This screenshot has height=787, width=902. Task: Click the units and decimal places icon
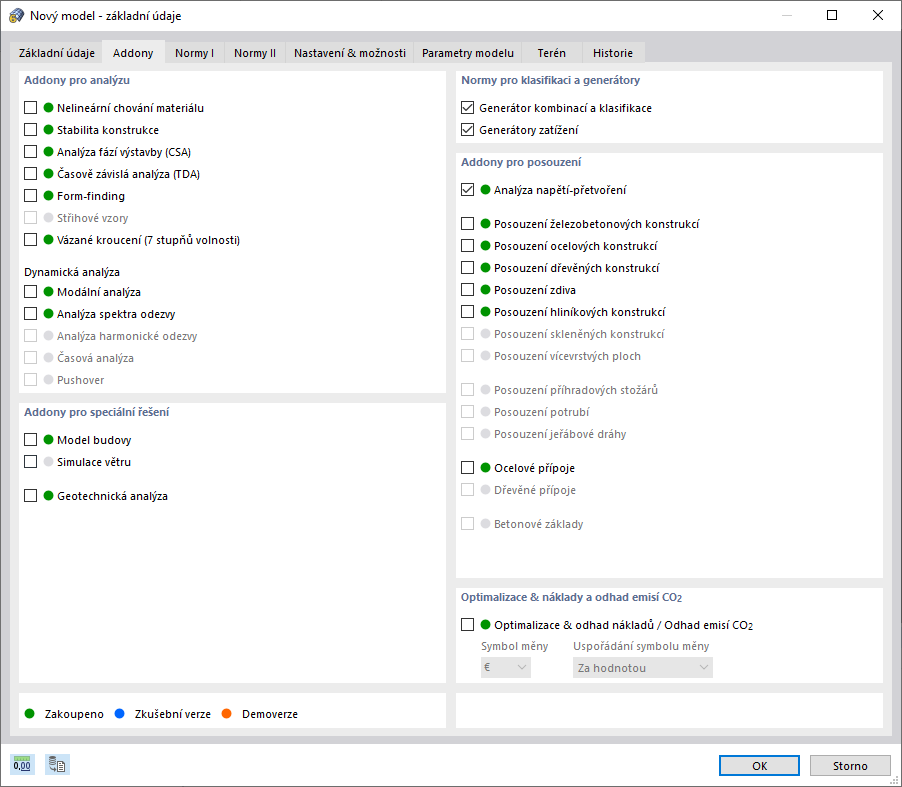20,764
